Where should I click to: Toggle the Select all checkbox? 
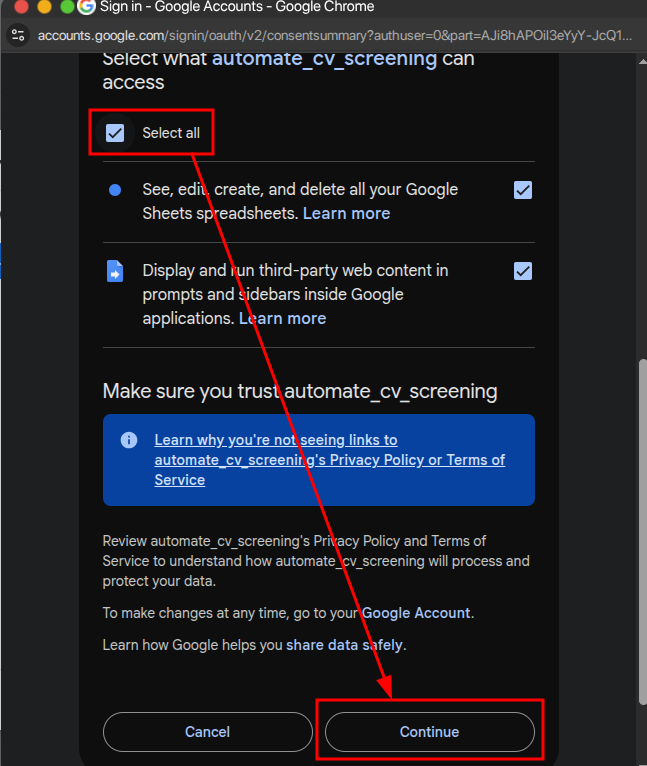pyautogui.click(x=115, y=133)
